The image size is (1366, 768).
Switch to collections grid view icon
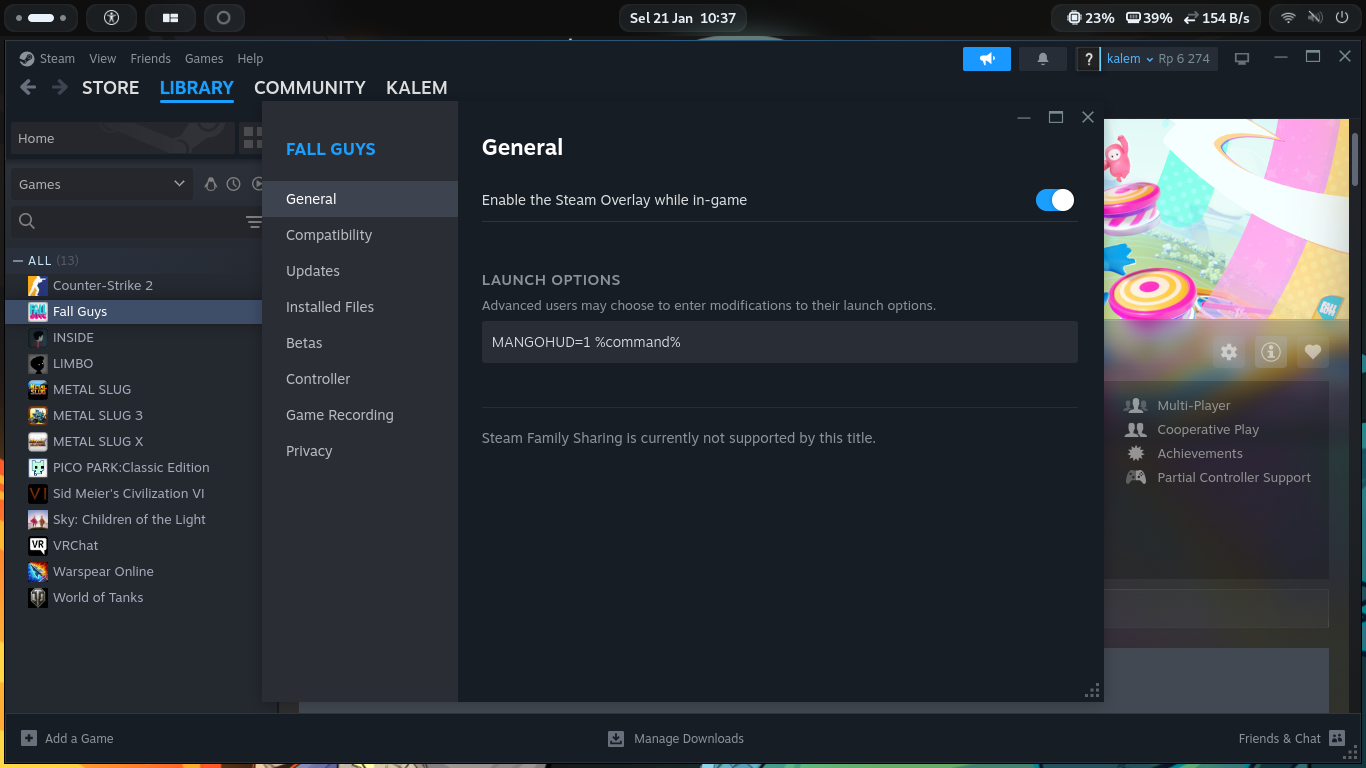tap(251, 138)
